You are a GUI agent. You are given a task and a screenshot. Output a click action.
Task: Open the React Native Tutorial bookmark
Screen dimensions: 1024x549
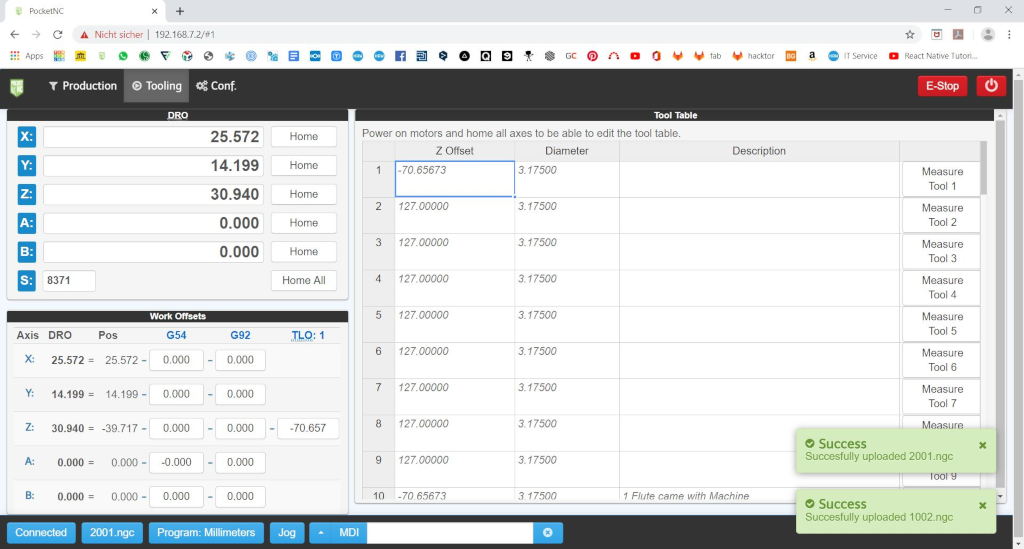(933, 56)
